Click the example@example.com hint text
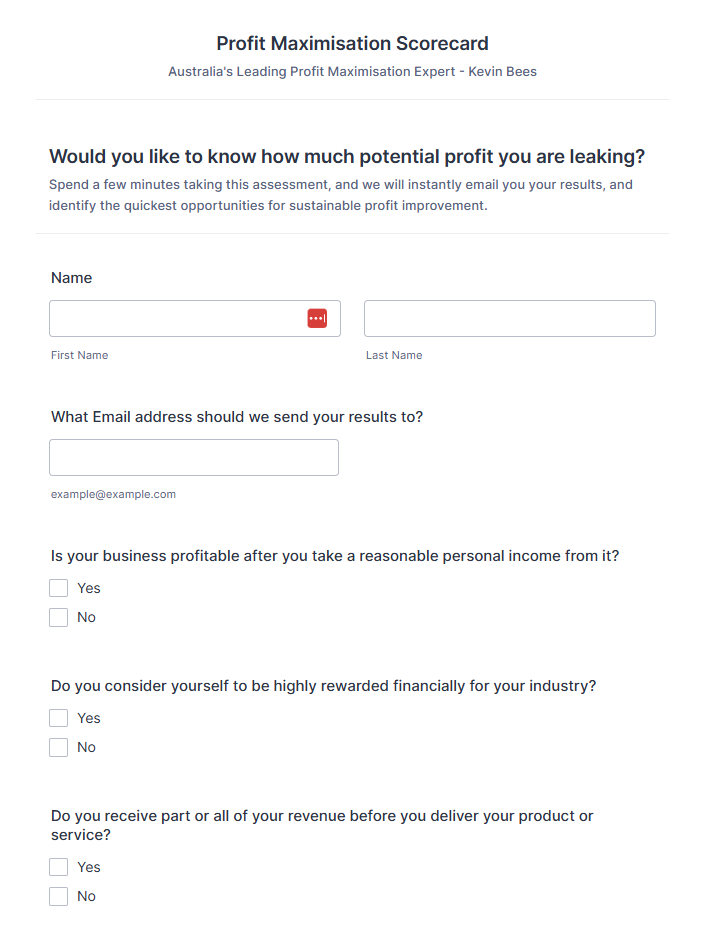Screen dimensions: 703x939 [x=113, y=494]
